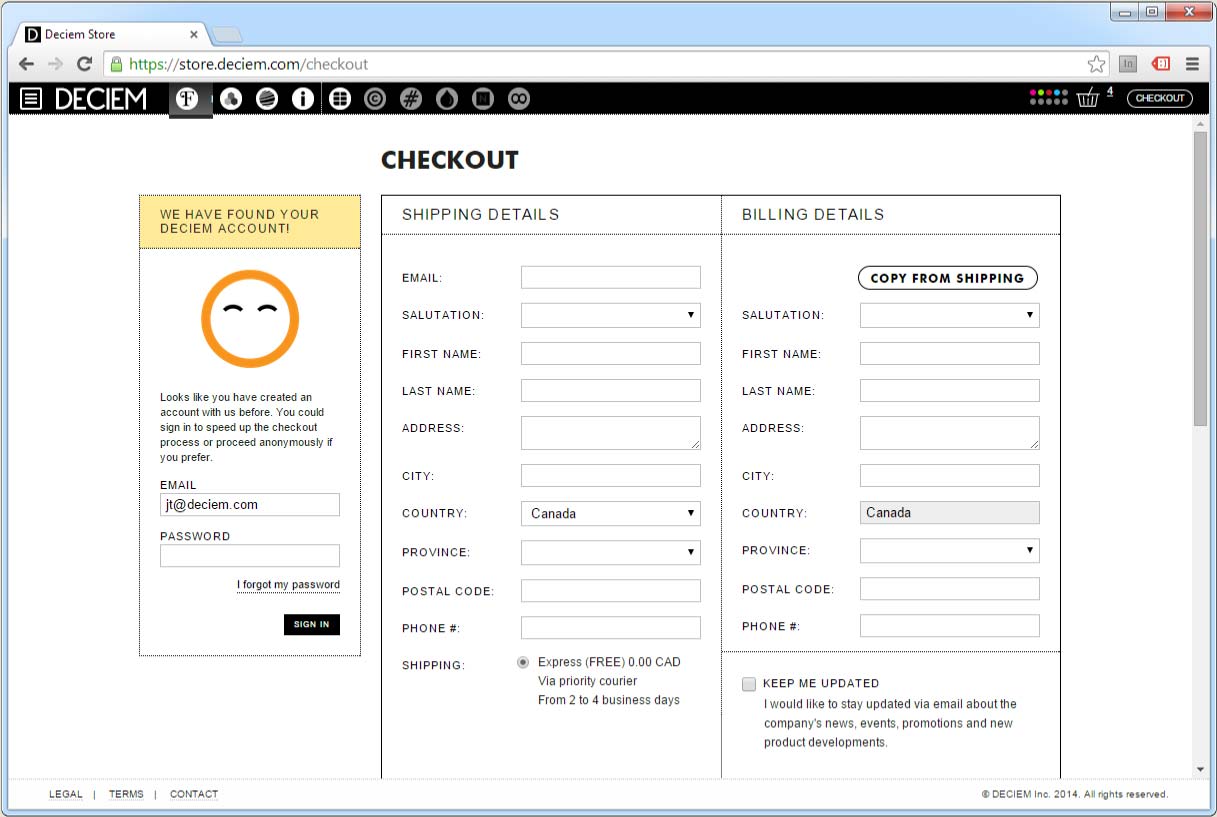Click the browser forward arrow

point(56,64)
